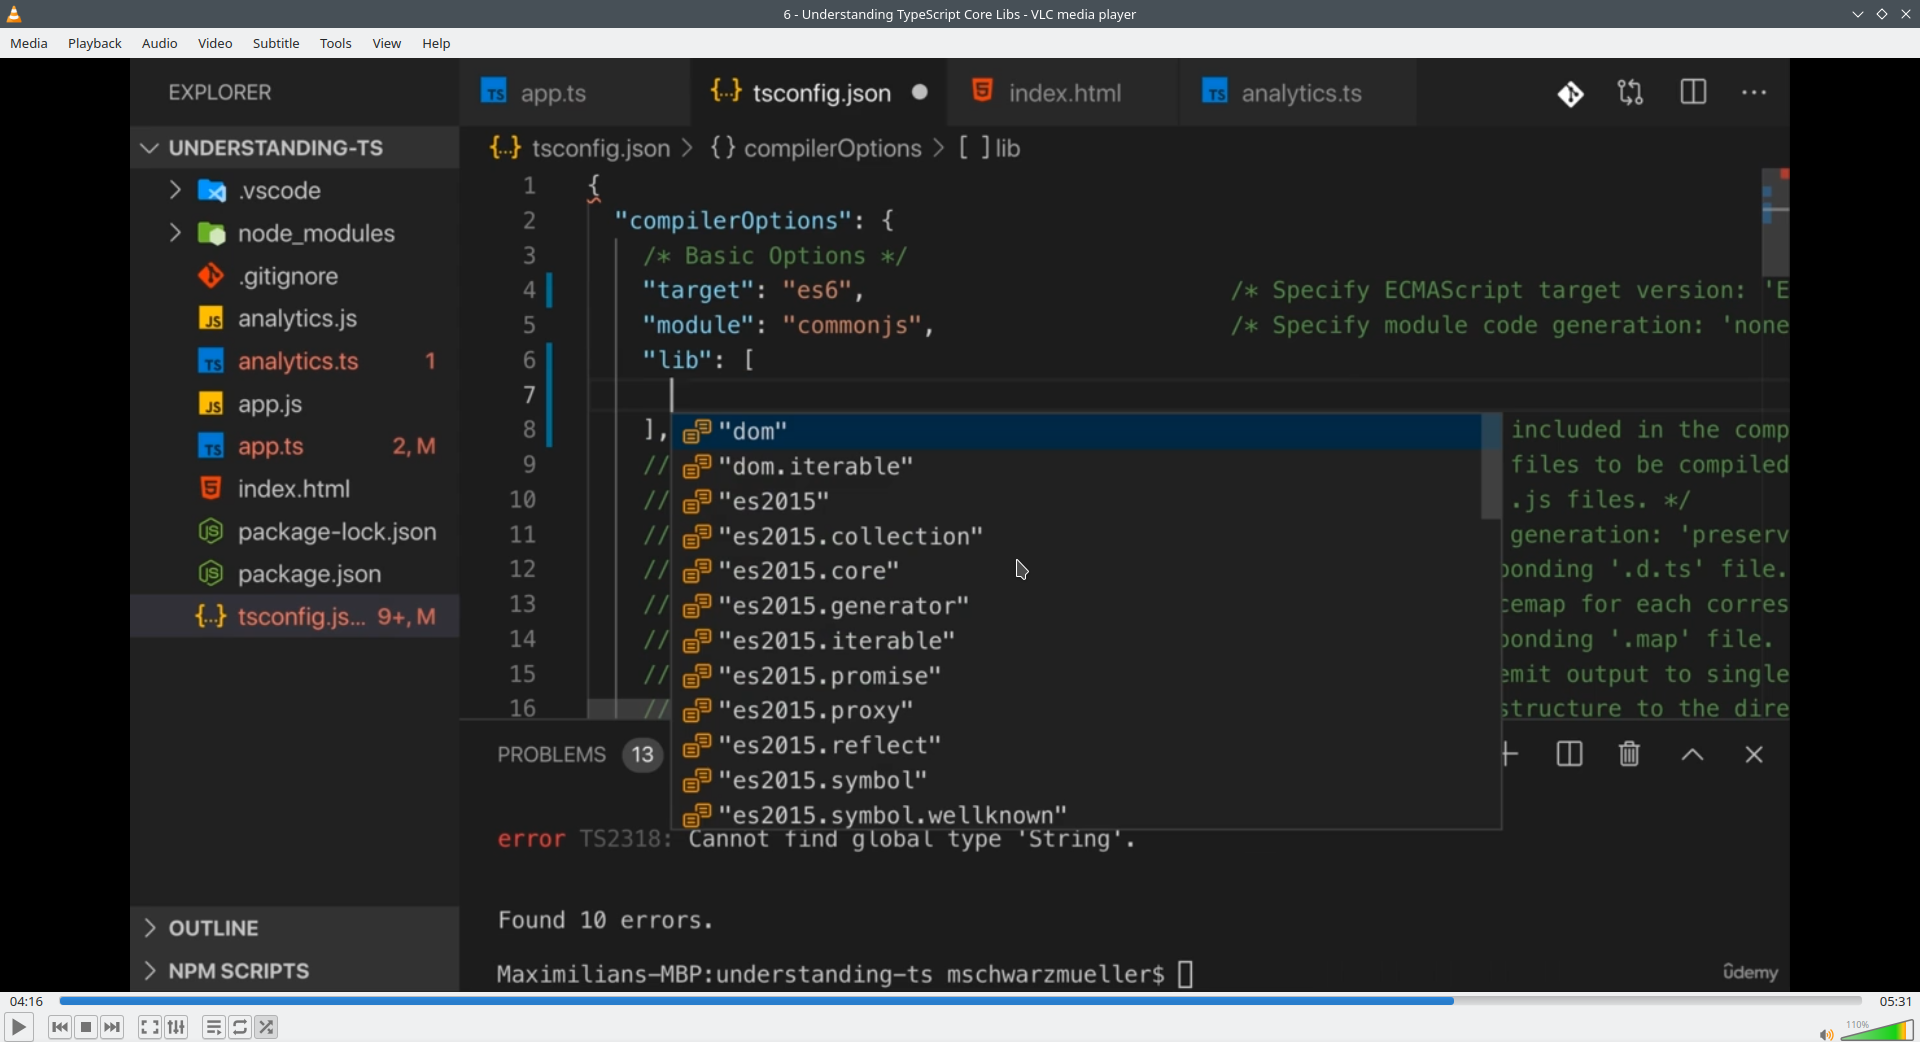Toggle loop playback mode
This screenshot has width=1920, height=1042.
pos(241,1027)
